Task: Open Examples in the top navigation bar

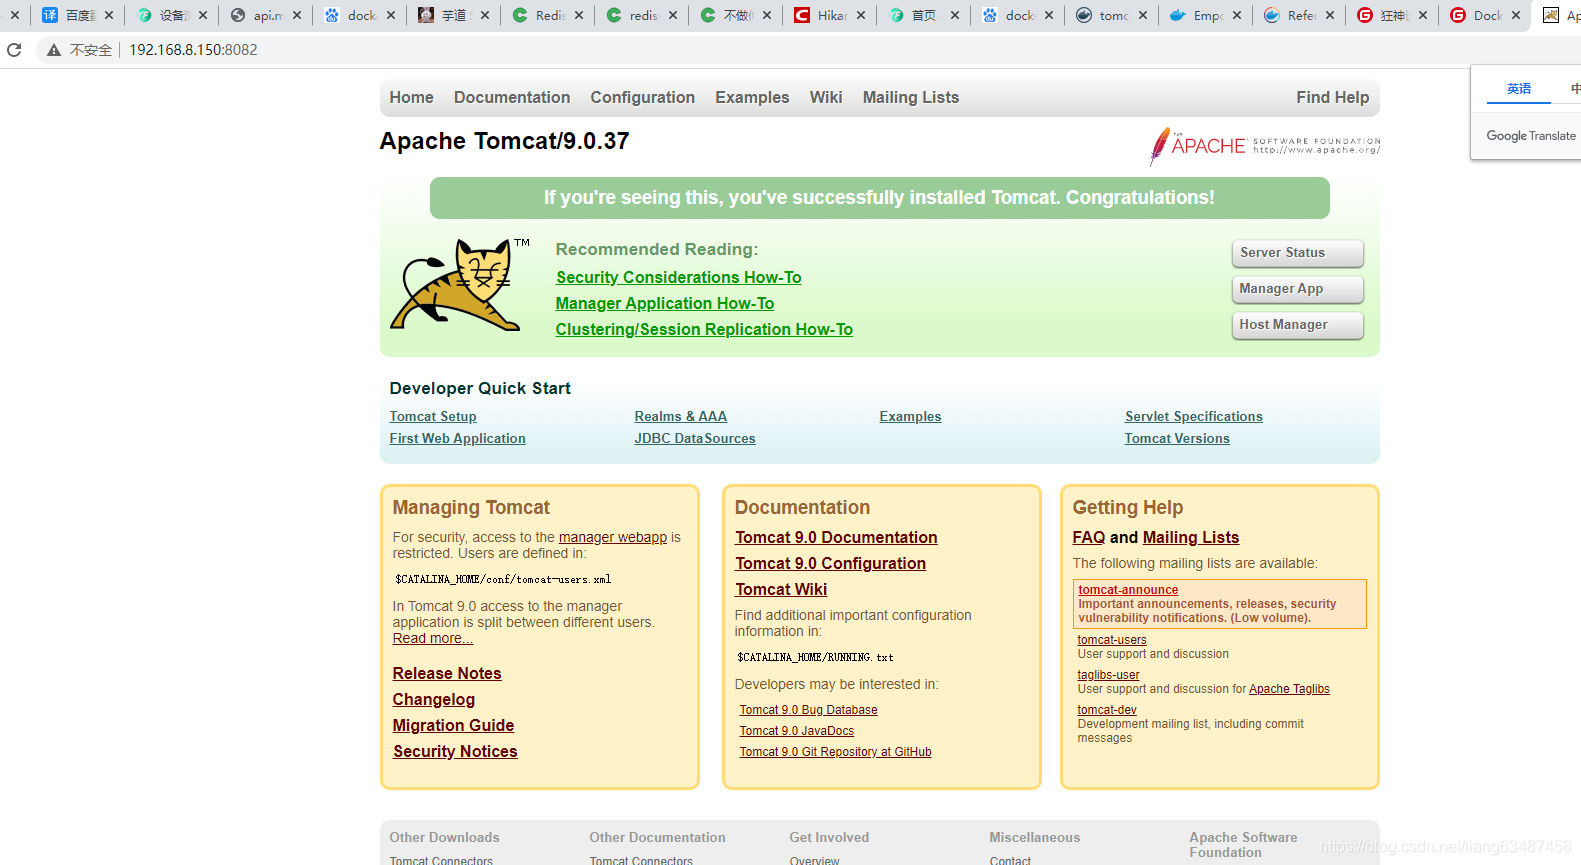Action: (x=752, y=97)
